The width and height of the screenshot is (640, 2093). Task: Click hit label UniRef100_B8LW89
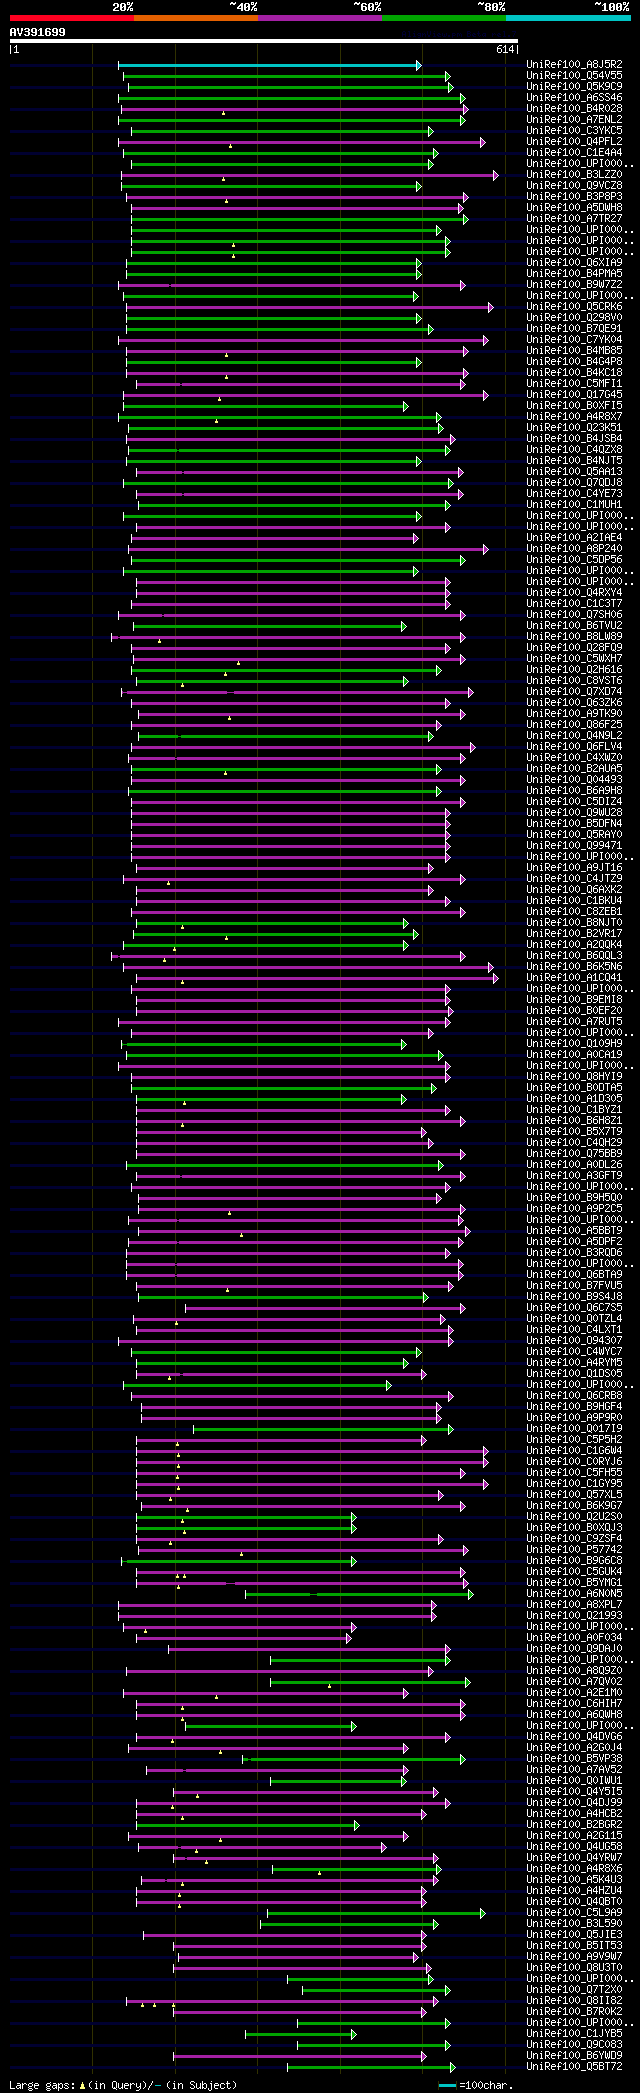(x=574, y=637)
